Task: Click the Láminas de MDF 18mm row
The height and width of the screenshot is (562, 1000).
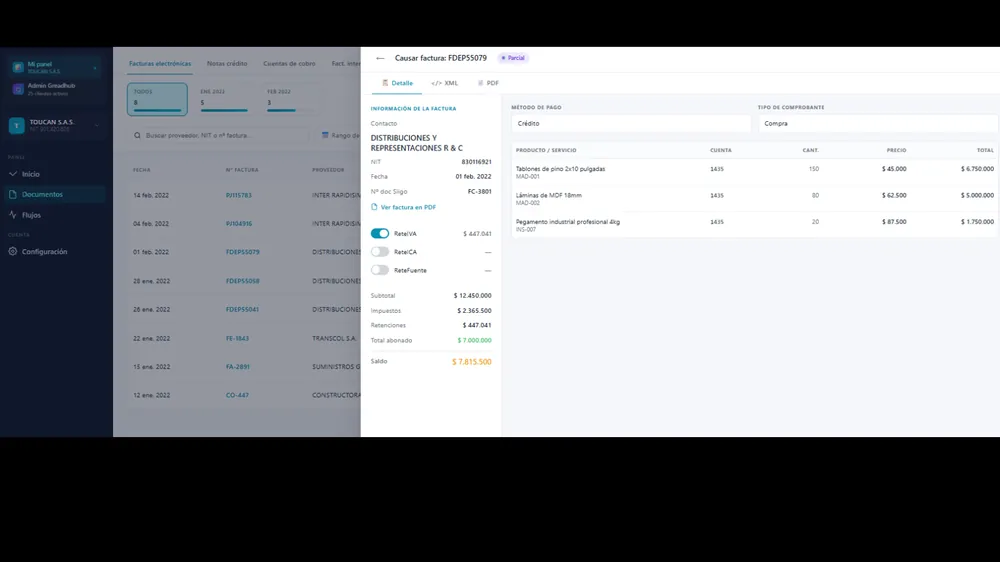Action: (754, 198)
